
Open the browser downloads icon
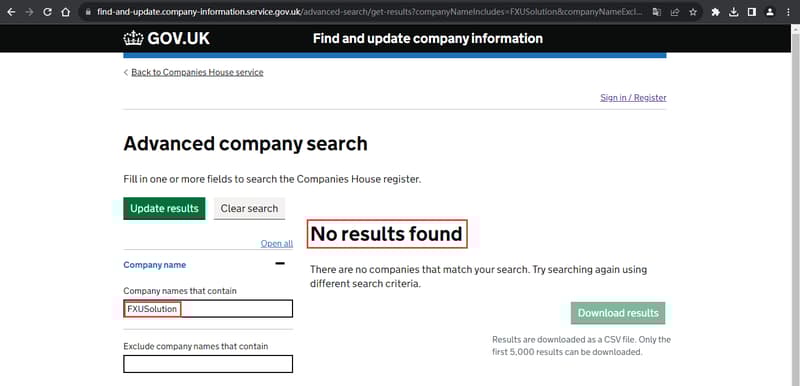(734, 12)
